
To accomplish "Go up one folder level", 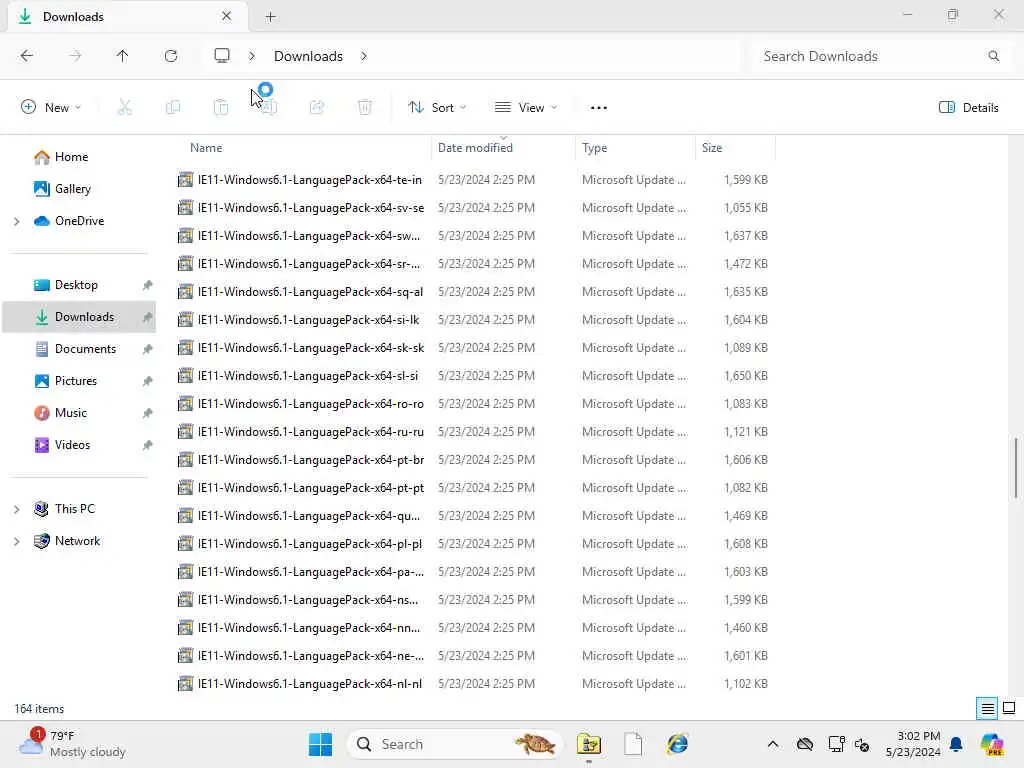I will [122, 56].
